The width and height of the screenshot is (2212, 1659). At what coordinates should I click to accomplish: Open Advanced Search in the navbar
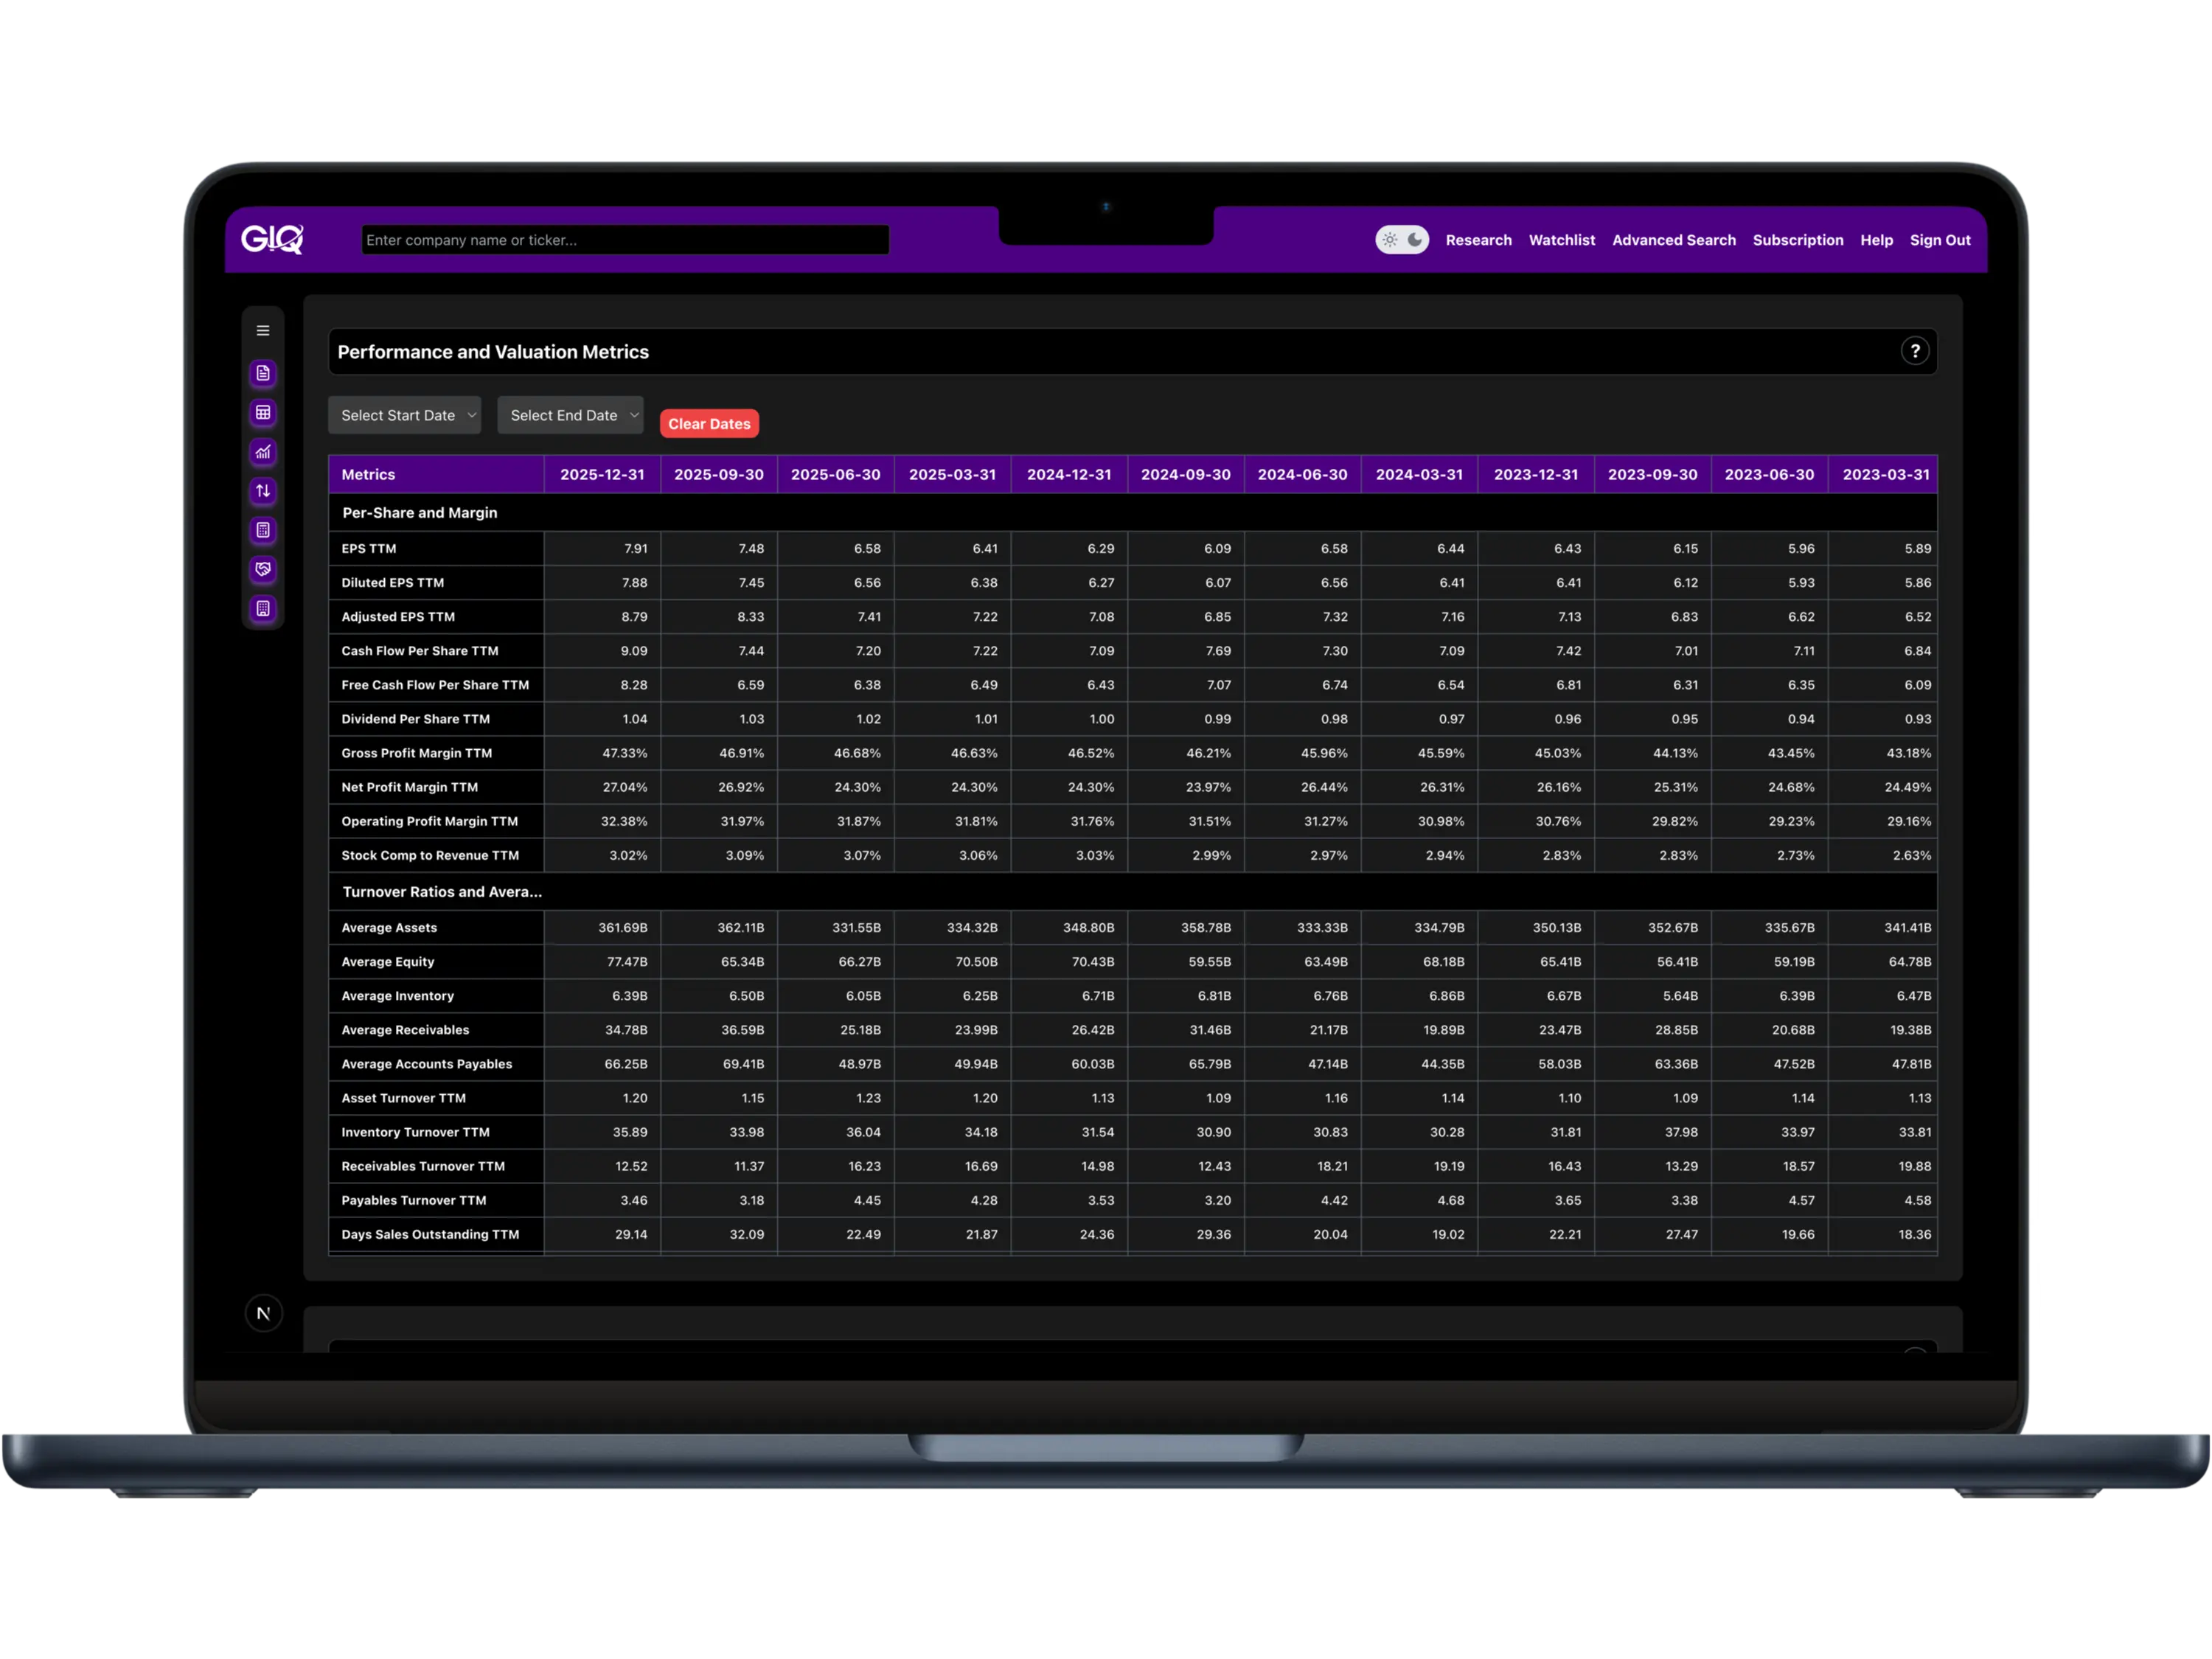coord(1673,240)
